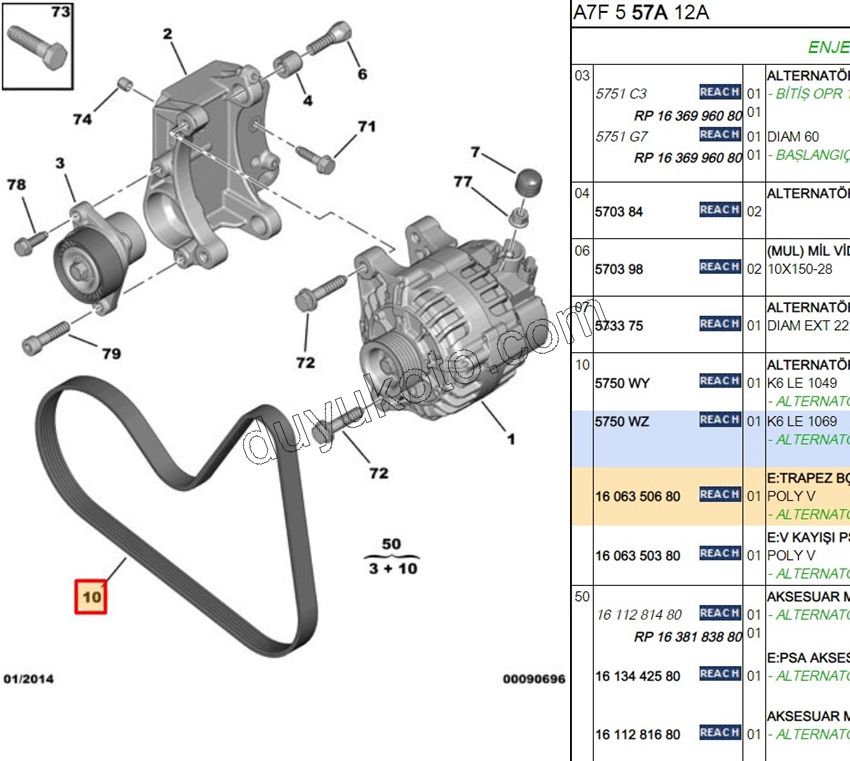Viewport: 850px width, 761px height.
Task: Click the REACH icon next to part 5751 C3
Action: (x=718, y=92)
